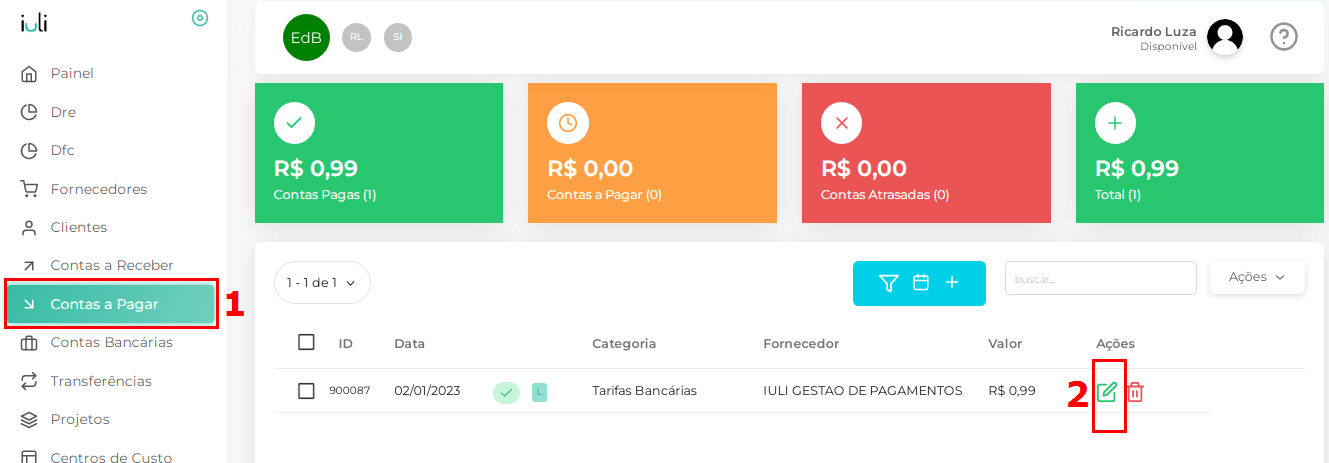Image resolution: width=1329 pixels, height=463 pixels.
Task: Delete entry 900087 using red trash icon
Action: [x=1135, y=392]
